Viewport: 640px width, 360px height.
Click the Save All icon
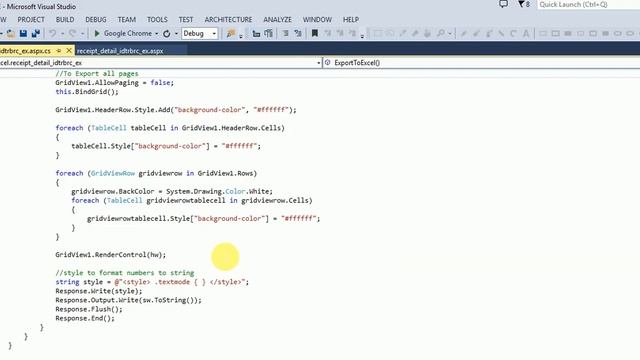tap(36, 33)
